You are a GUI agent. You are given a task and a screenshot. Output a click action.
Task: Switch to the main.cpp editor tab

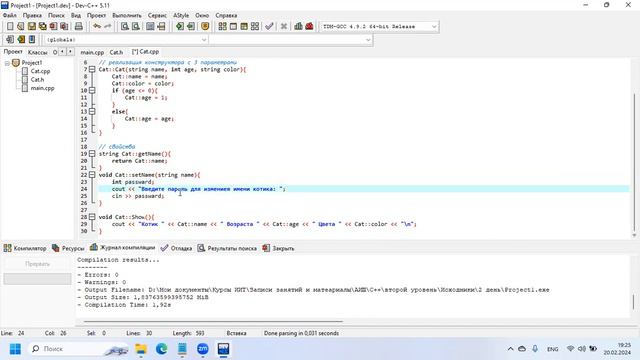pos(92,52)
